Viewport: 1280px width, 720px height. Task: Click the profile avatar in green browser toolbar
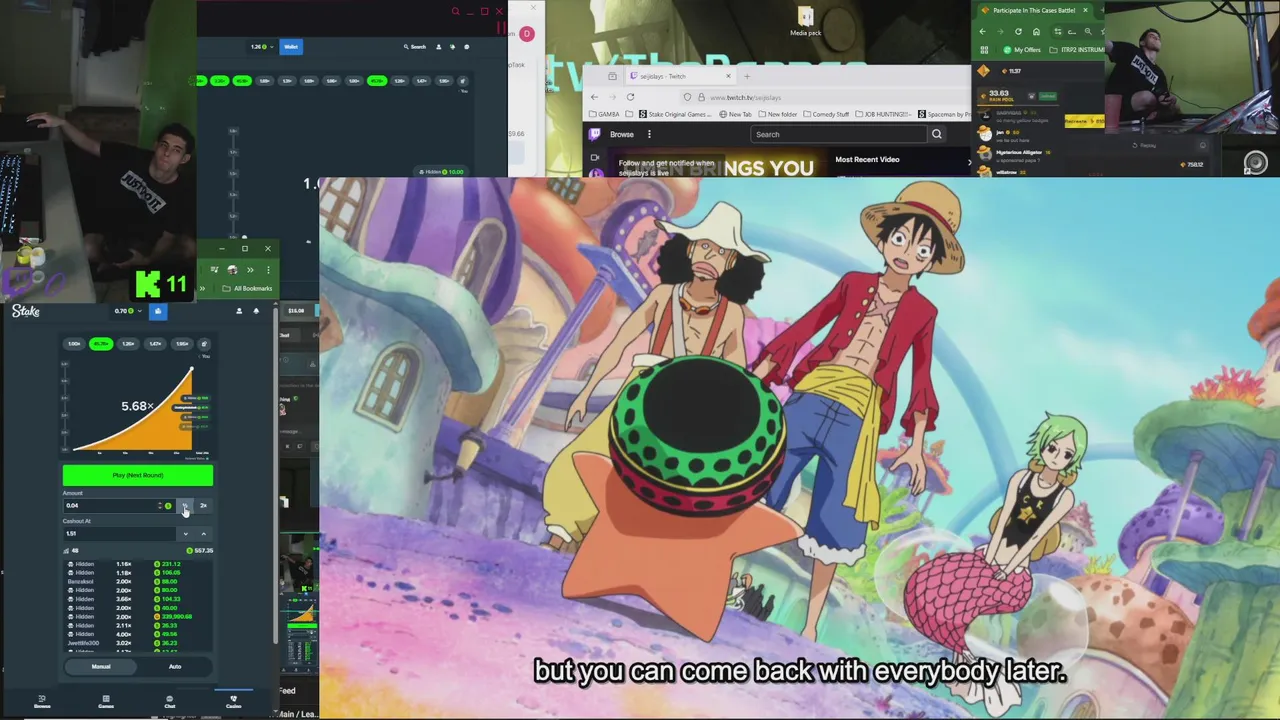click(232, 270)
